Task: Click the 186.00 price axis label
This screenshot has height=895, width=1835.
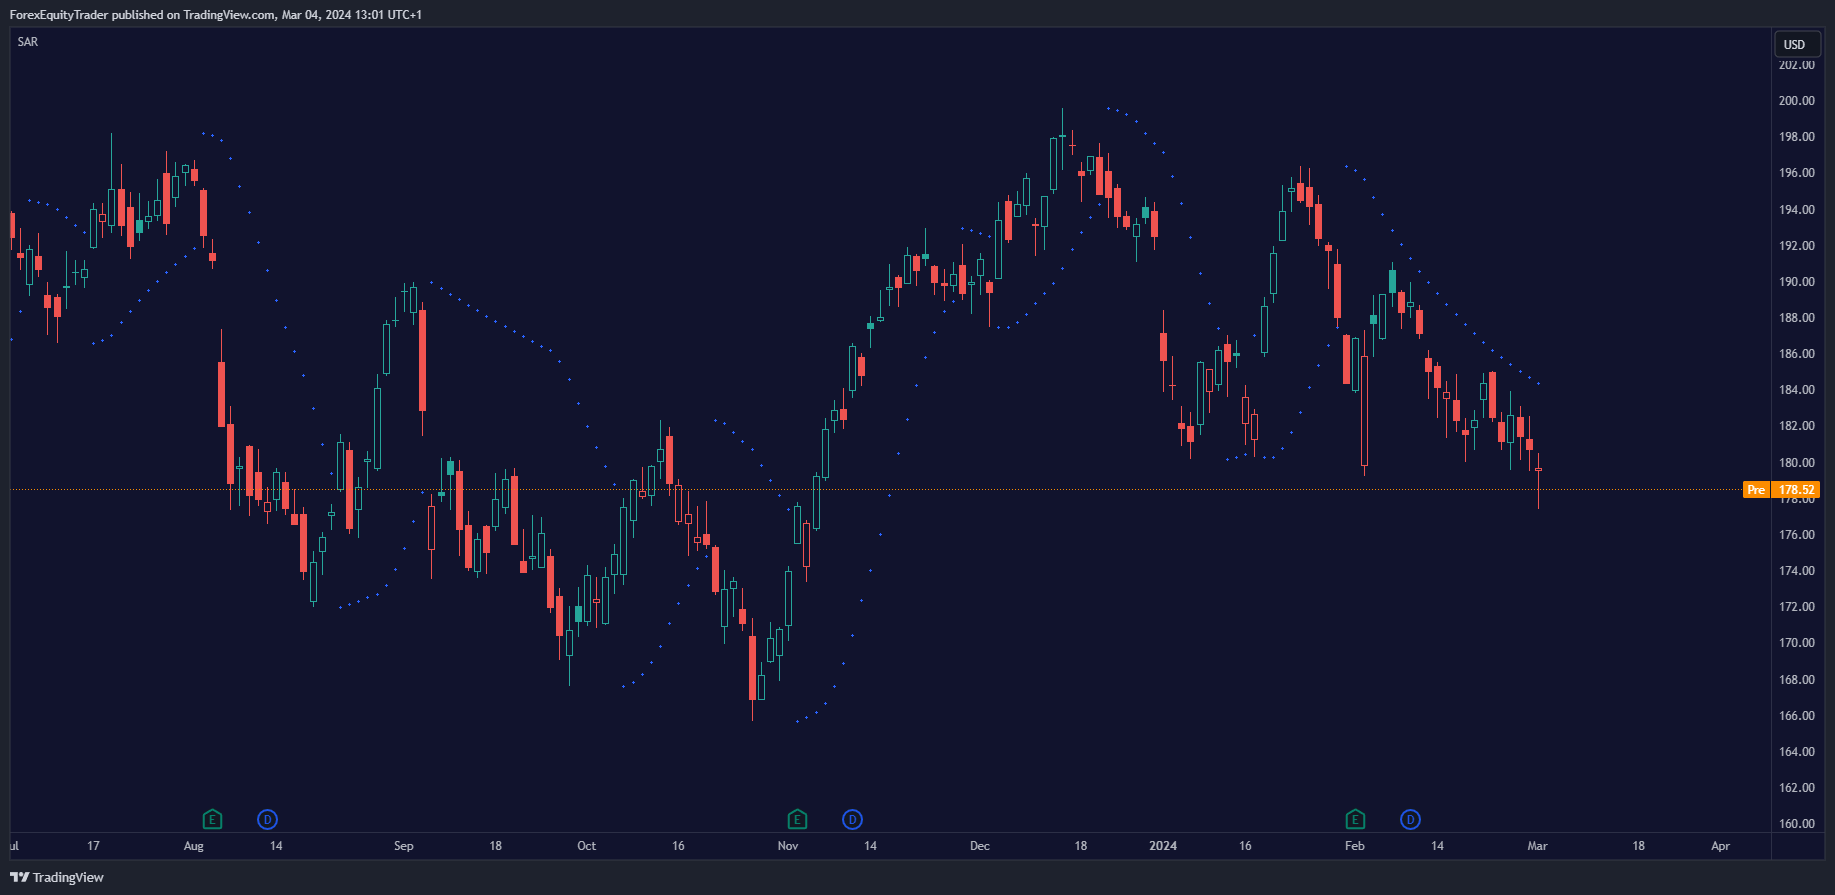Action: [1797, 354]
